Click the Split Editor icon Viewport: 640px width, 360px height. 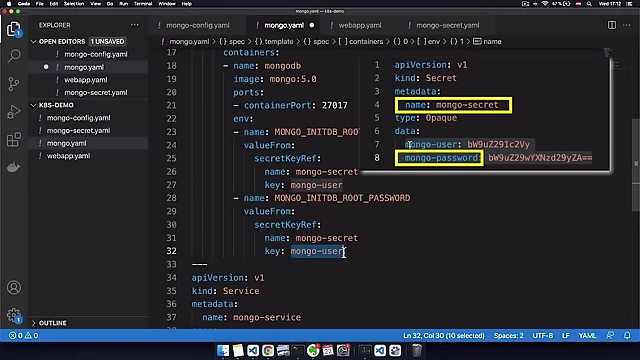pos(611,25)
